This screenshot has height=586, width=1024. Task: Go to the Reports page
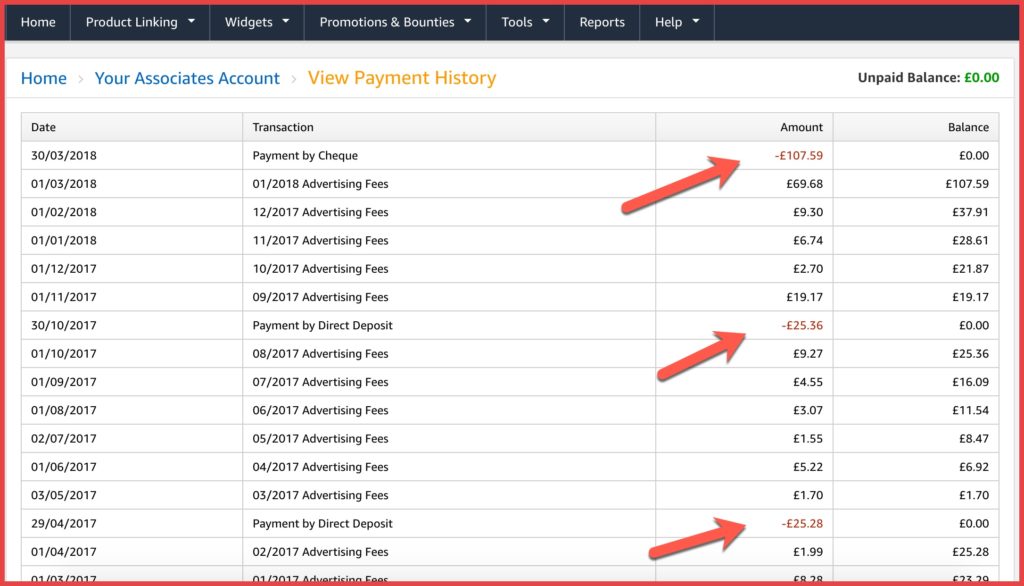(x=601, y=22)
